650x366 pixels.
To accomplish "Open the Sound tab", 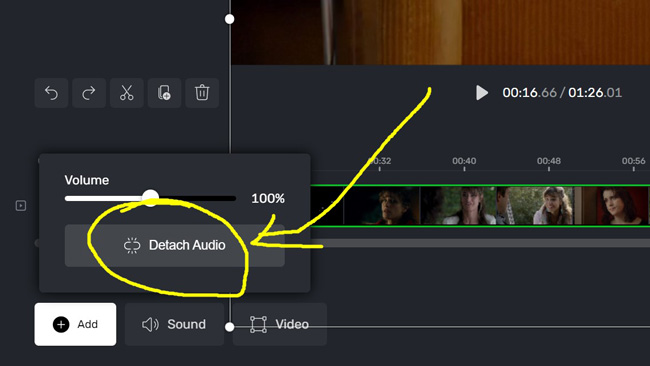I will pyautogui.click(x=174, y=324).
